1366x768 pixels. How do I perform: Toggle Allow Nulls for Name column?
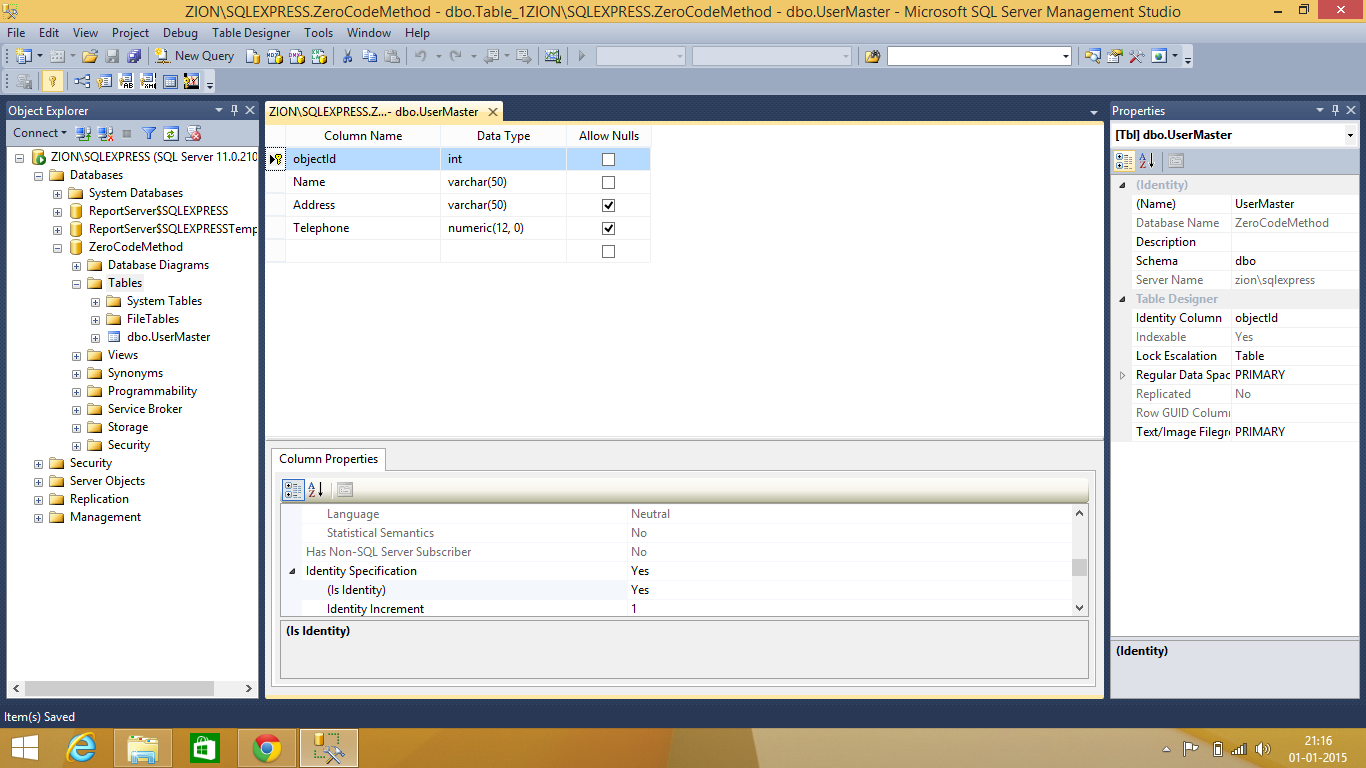click(x=608, y=182)
